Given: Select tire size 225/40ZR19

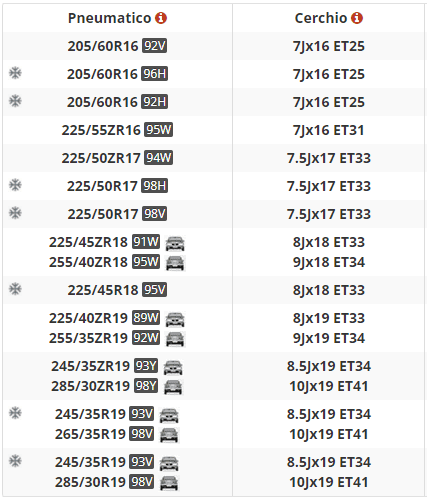Looking at the screenshot, I should 88,318.
